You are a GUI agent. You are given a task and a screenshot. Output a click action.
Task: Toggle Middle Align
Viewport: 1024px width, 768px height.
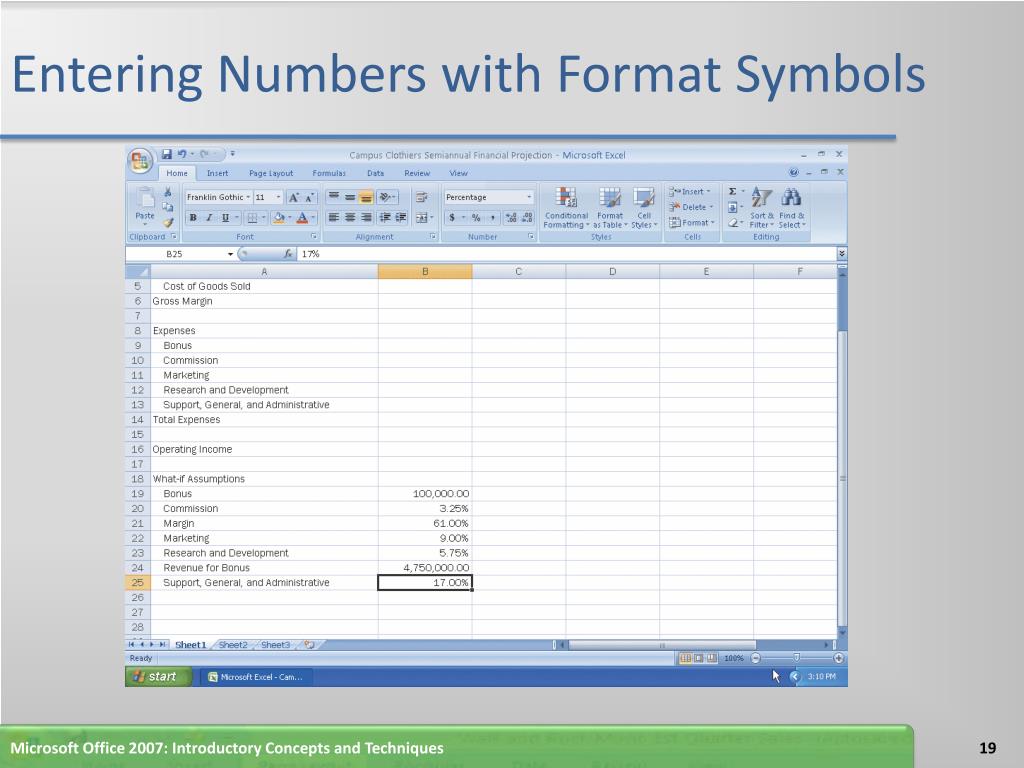(x=350, y=197)
